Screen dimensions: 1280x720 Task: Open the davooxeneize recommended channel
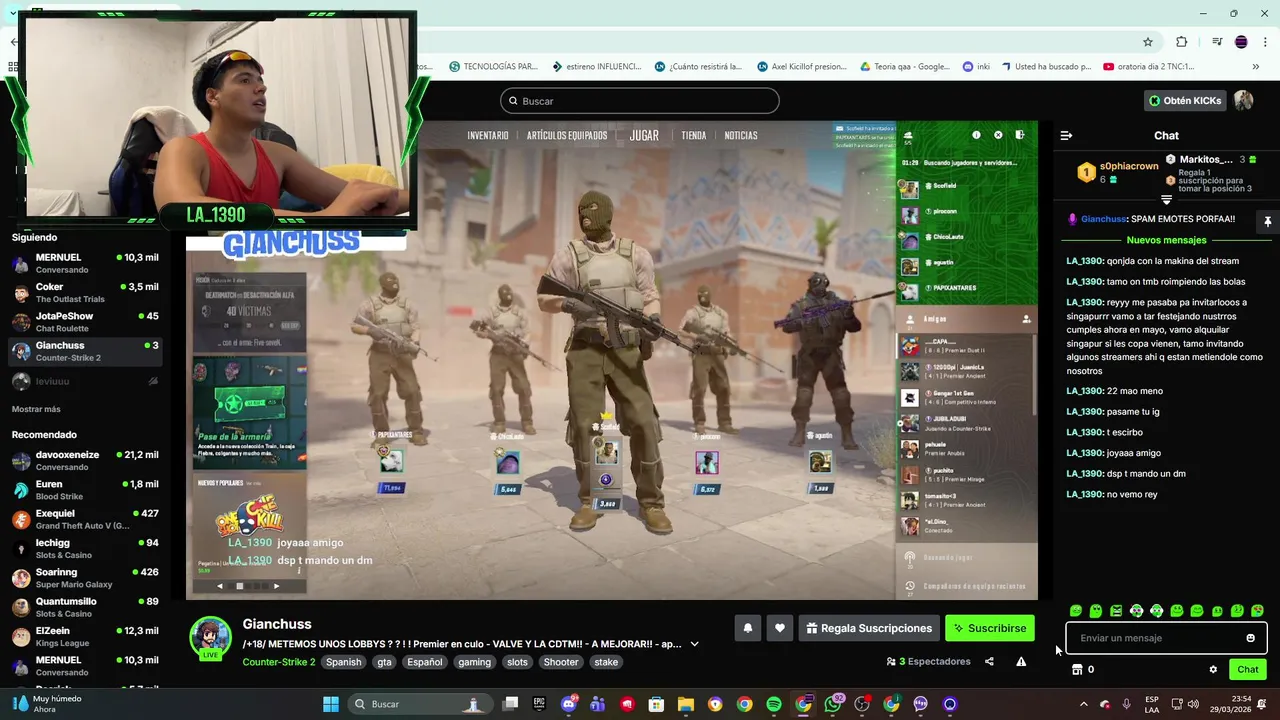coord(85,461)
